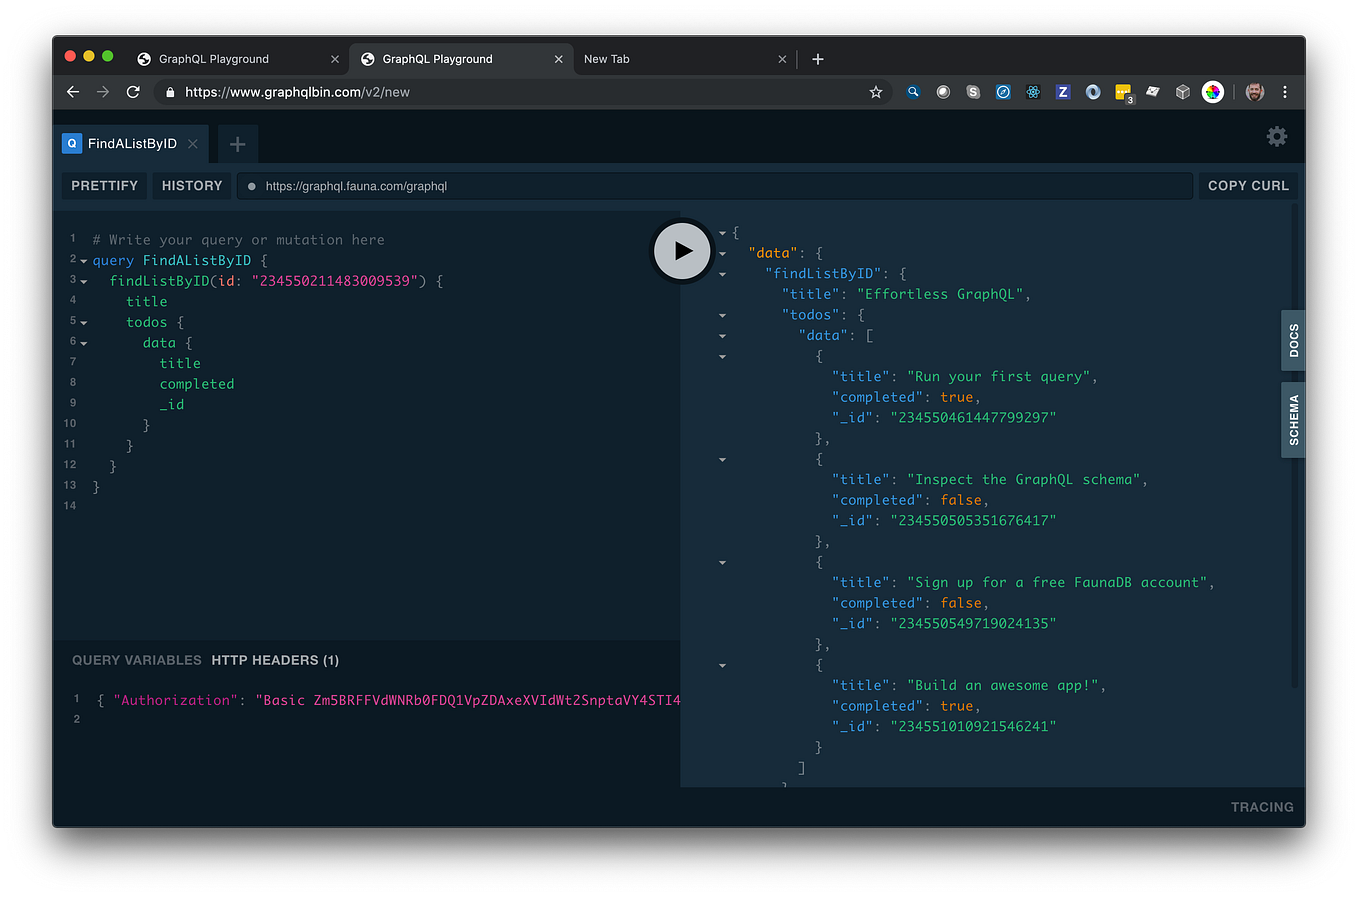Open the Skype extension

point(973,91)
